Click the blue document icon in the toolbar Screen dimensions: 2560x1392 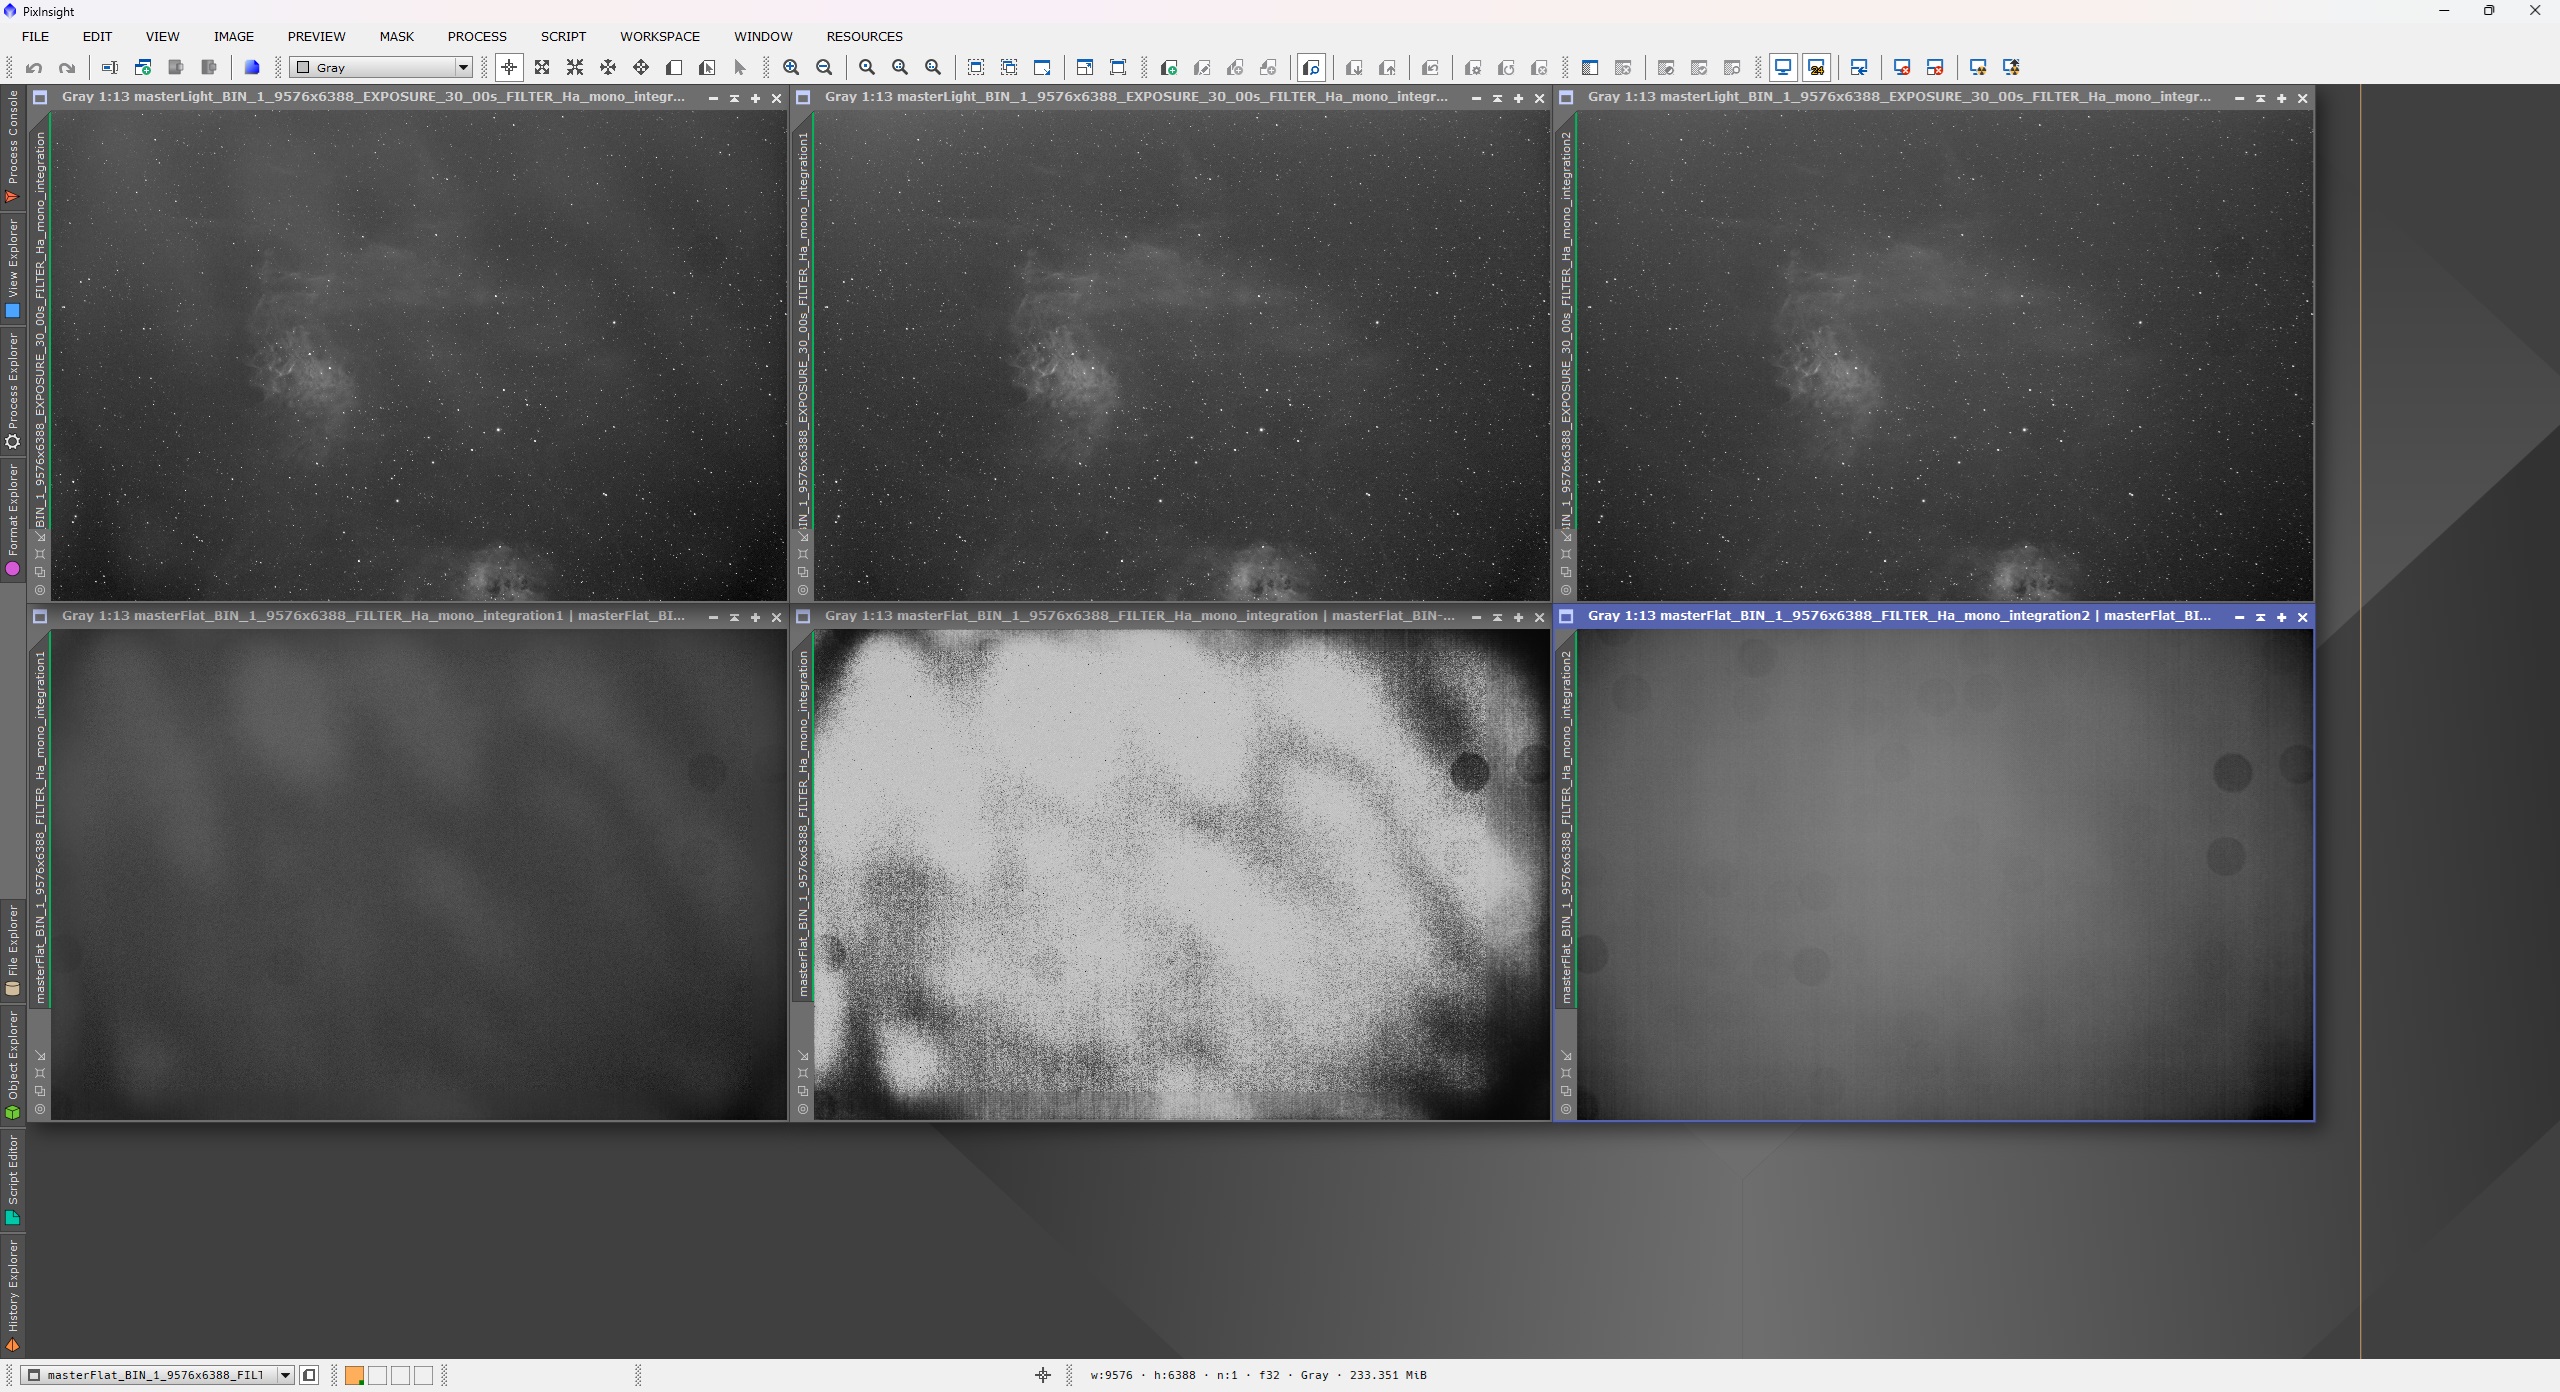(252, 68)
